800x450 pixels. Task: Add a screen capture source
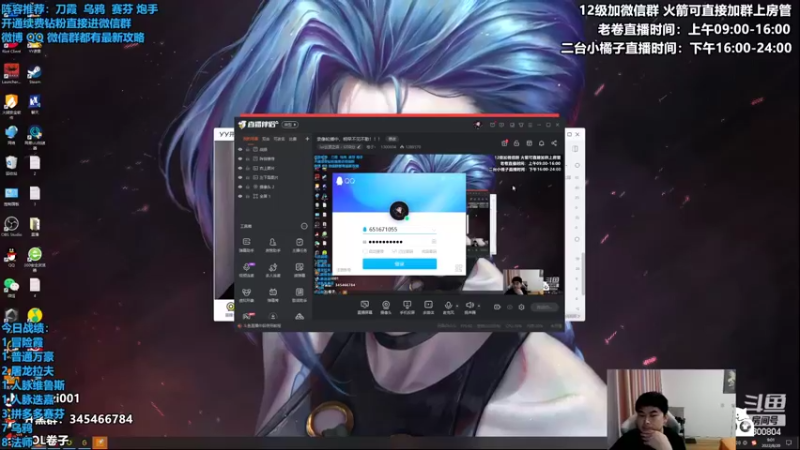(x=364, y=307)
